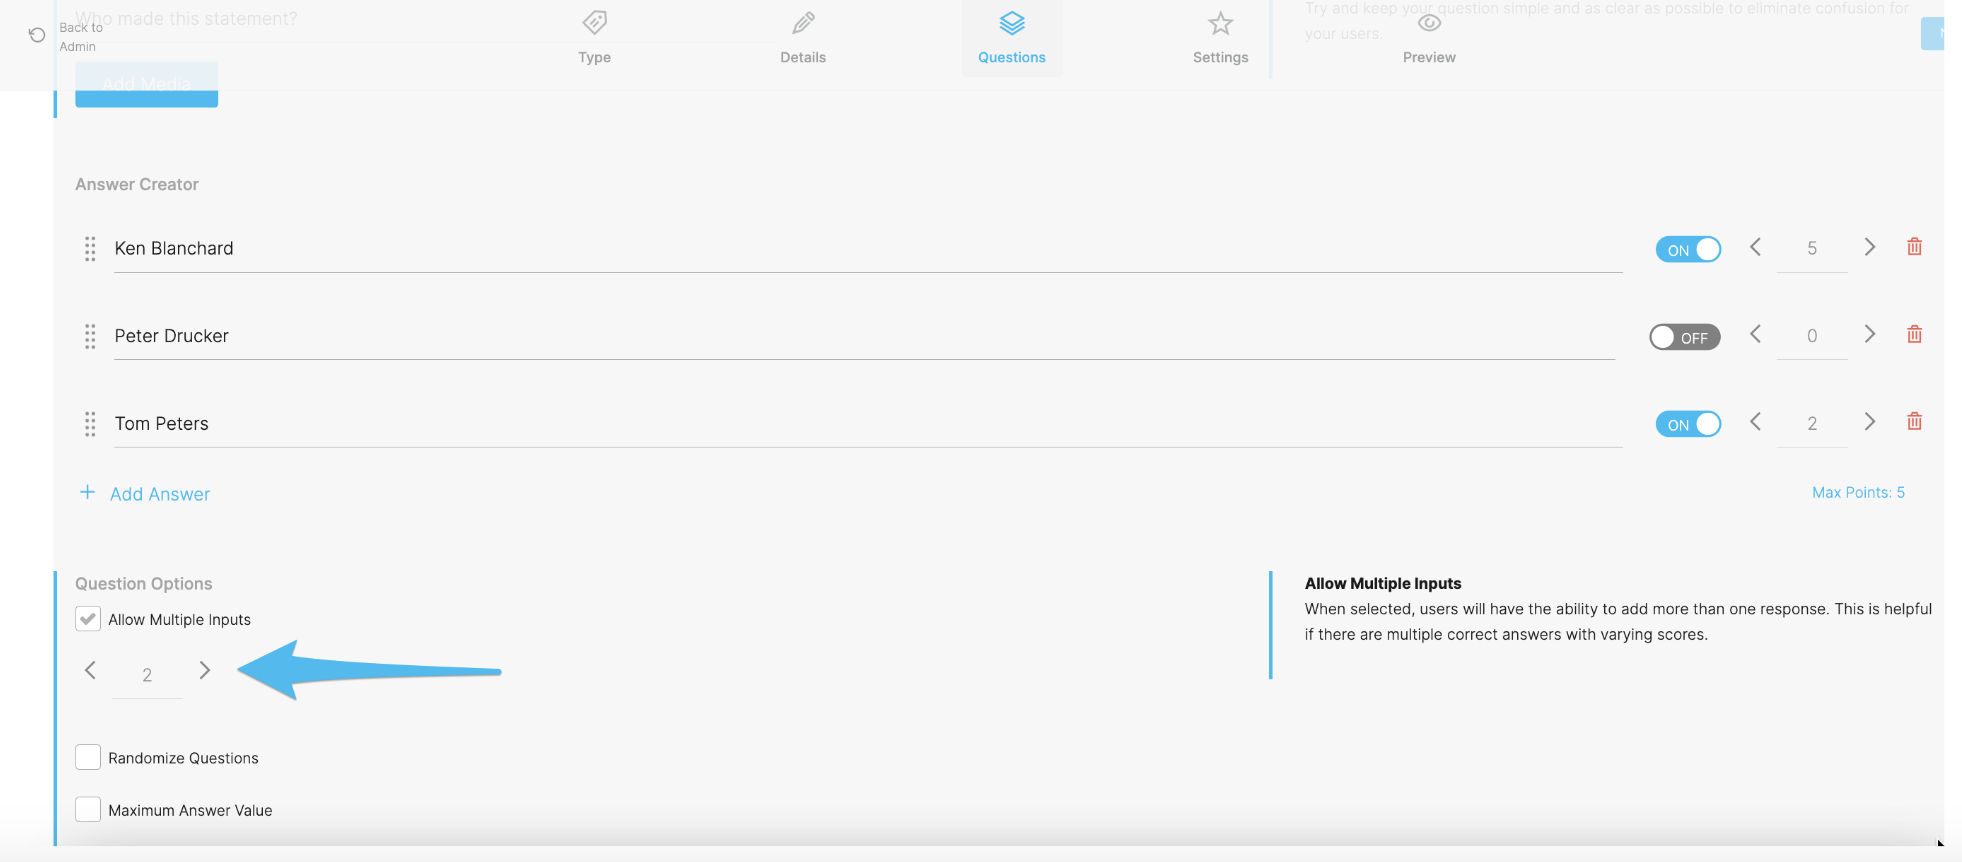The width and height of the screenshot is (1962, 862).
Task: Turn off the Ken Blanchard answer toggle
Action: tap(1688, 250)
